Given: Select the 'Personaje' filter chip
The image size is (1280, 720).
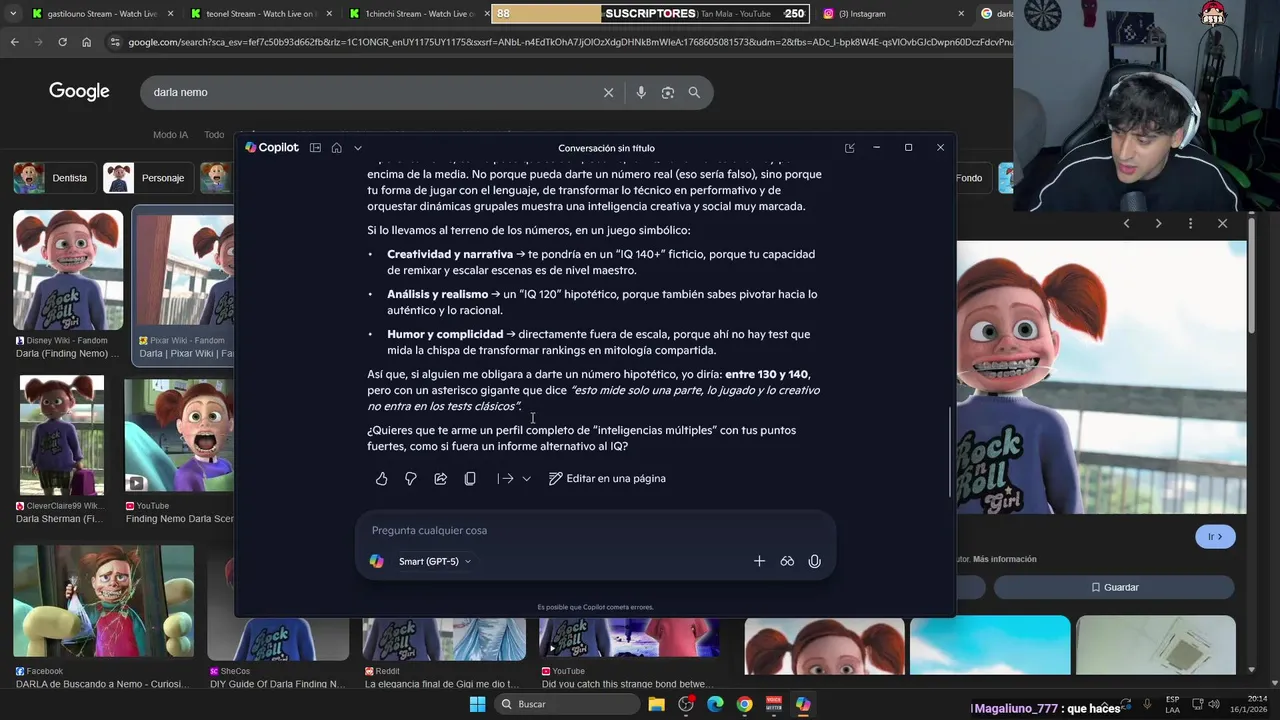Looking at the screenshot, I should tap(148, 178).
